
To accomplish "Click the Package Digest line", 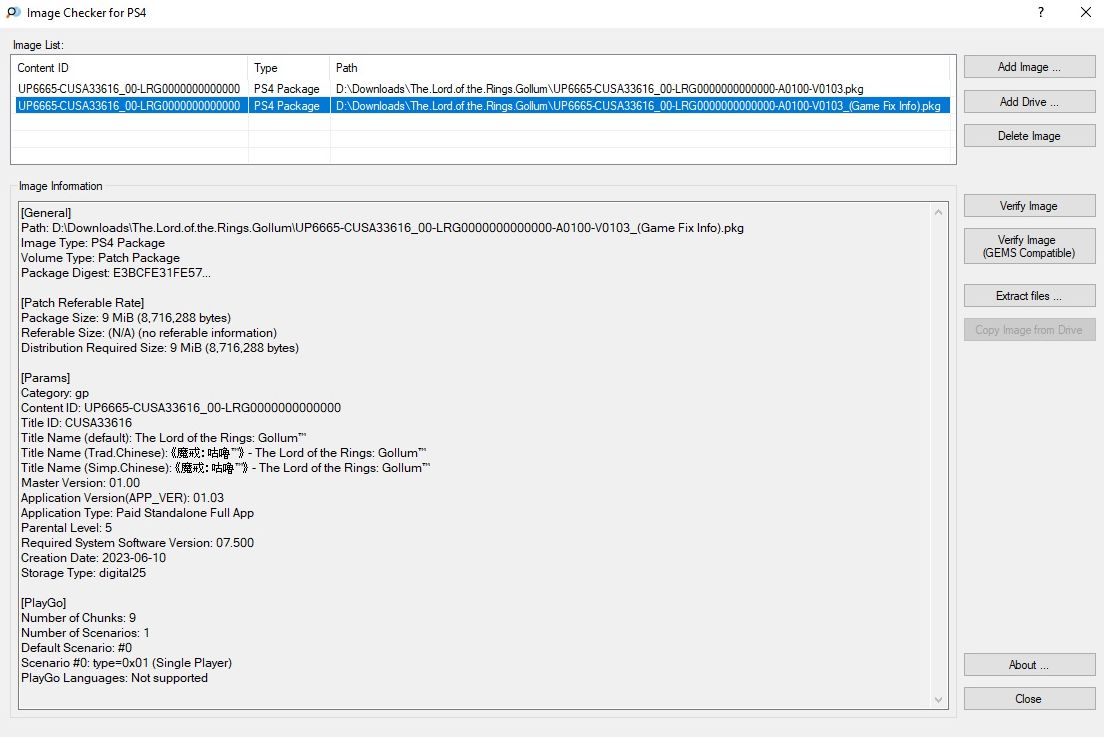I will pos(115,272).
